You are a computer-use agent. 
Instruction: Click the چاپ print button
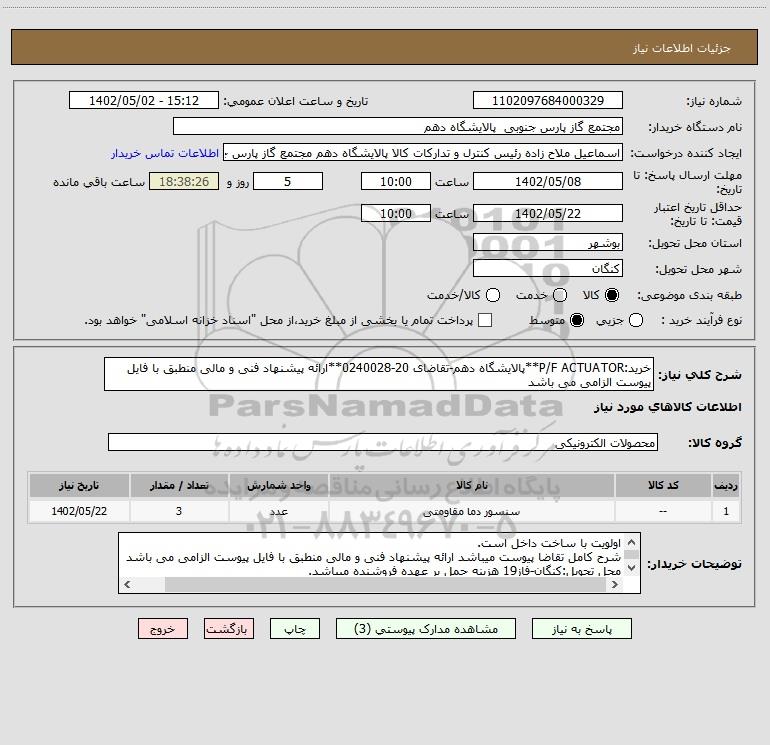coord(295,629)
